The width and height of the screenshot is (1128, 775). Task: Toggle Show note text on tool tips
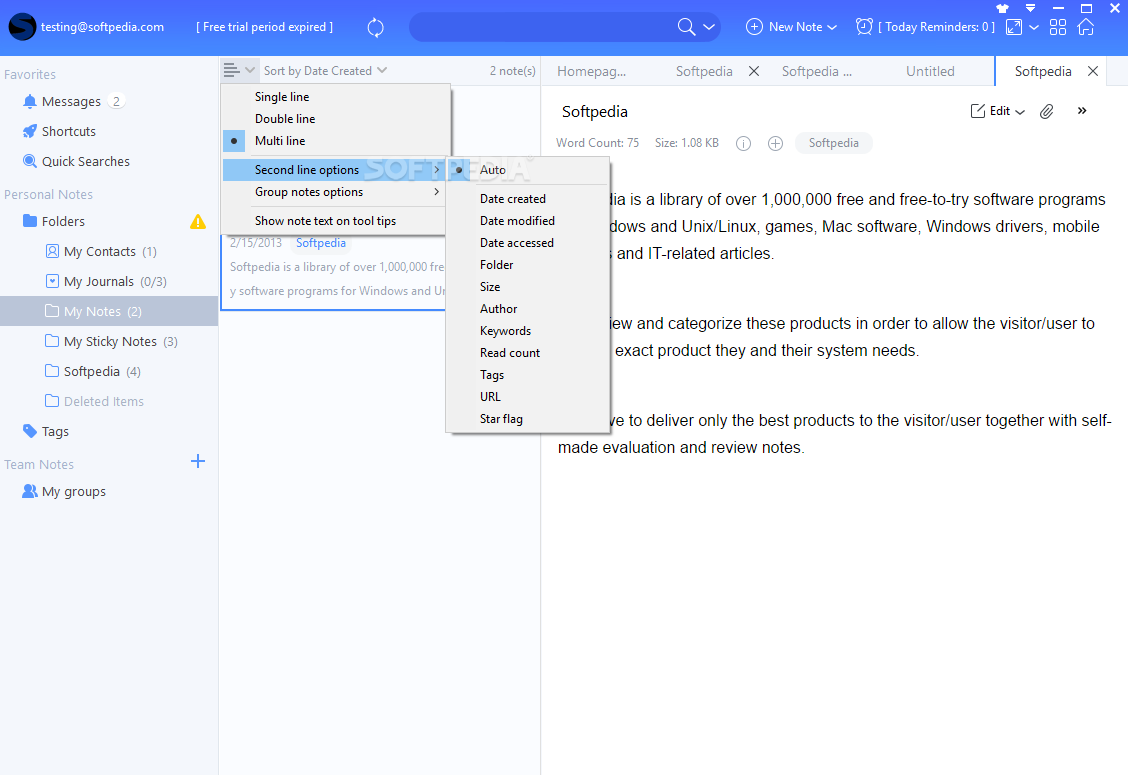click(x=336, y=221)
